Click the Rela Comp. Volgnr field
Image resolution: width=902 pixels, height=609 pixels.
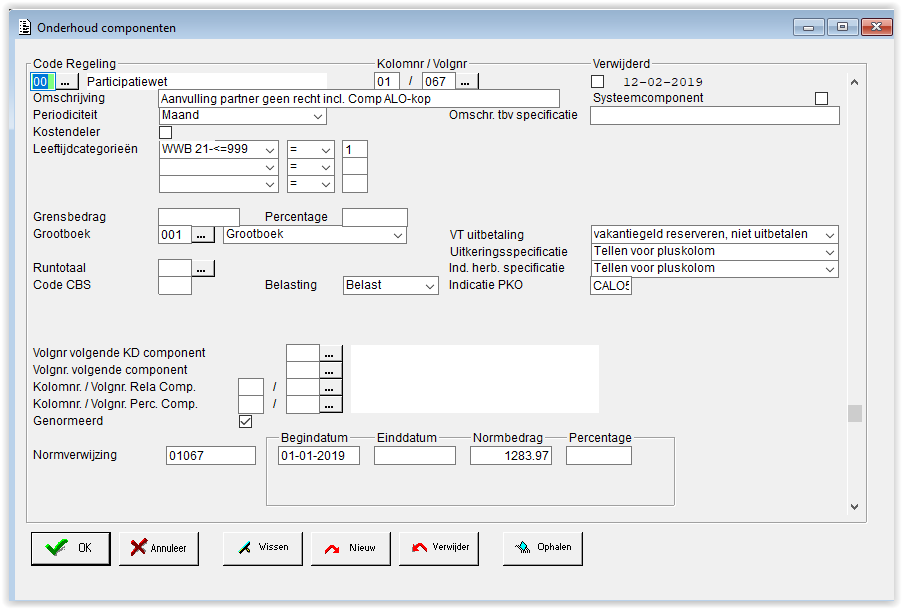click(x=303, y=388)
